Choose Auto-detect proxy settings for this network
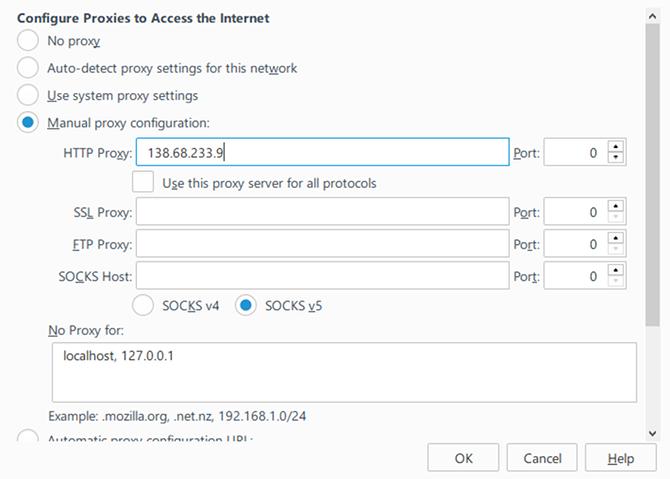Image resolution: width=670 pixels, height=479 pixels. click(28, 68)
